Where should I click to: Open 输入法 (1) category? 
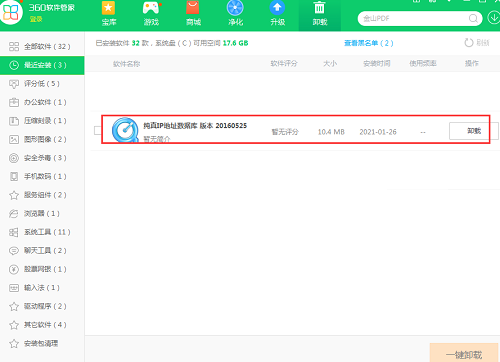coord(42,288)
